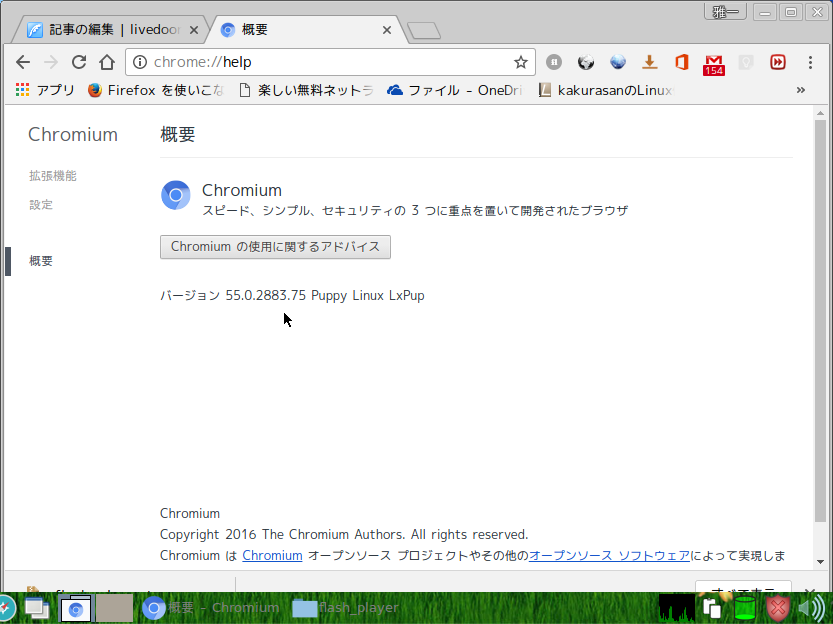Click the red firewall shield tray icon
Screen dimensions: 833x624
point(778,608)
